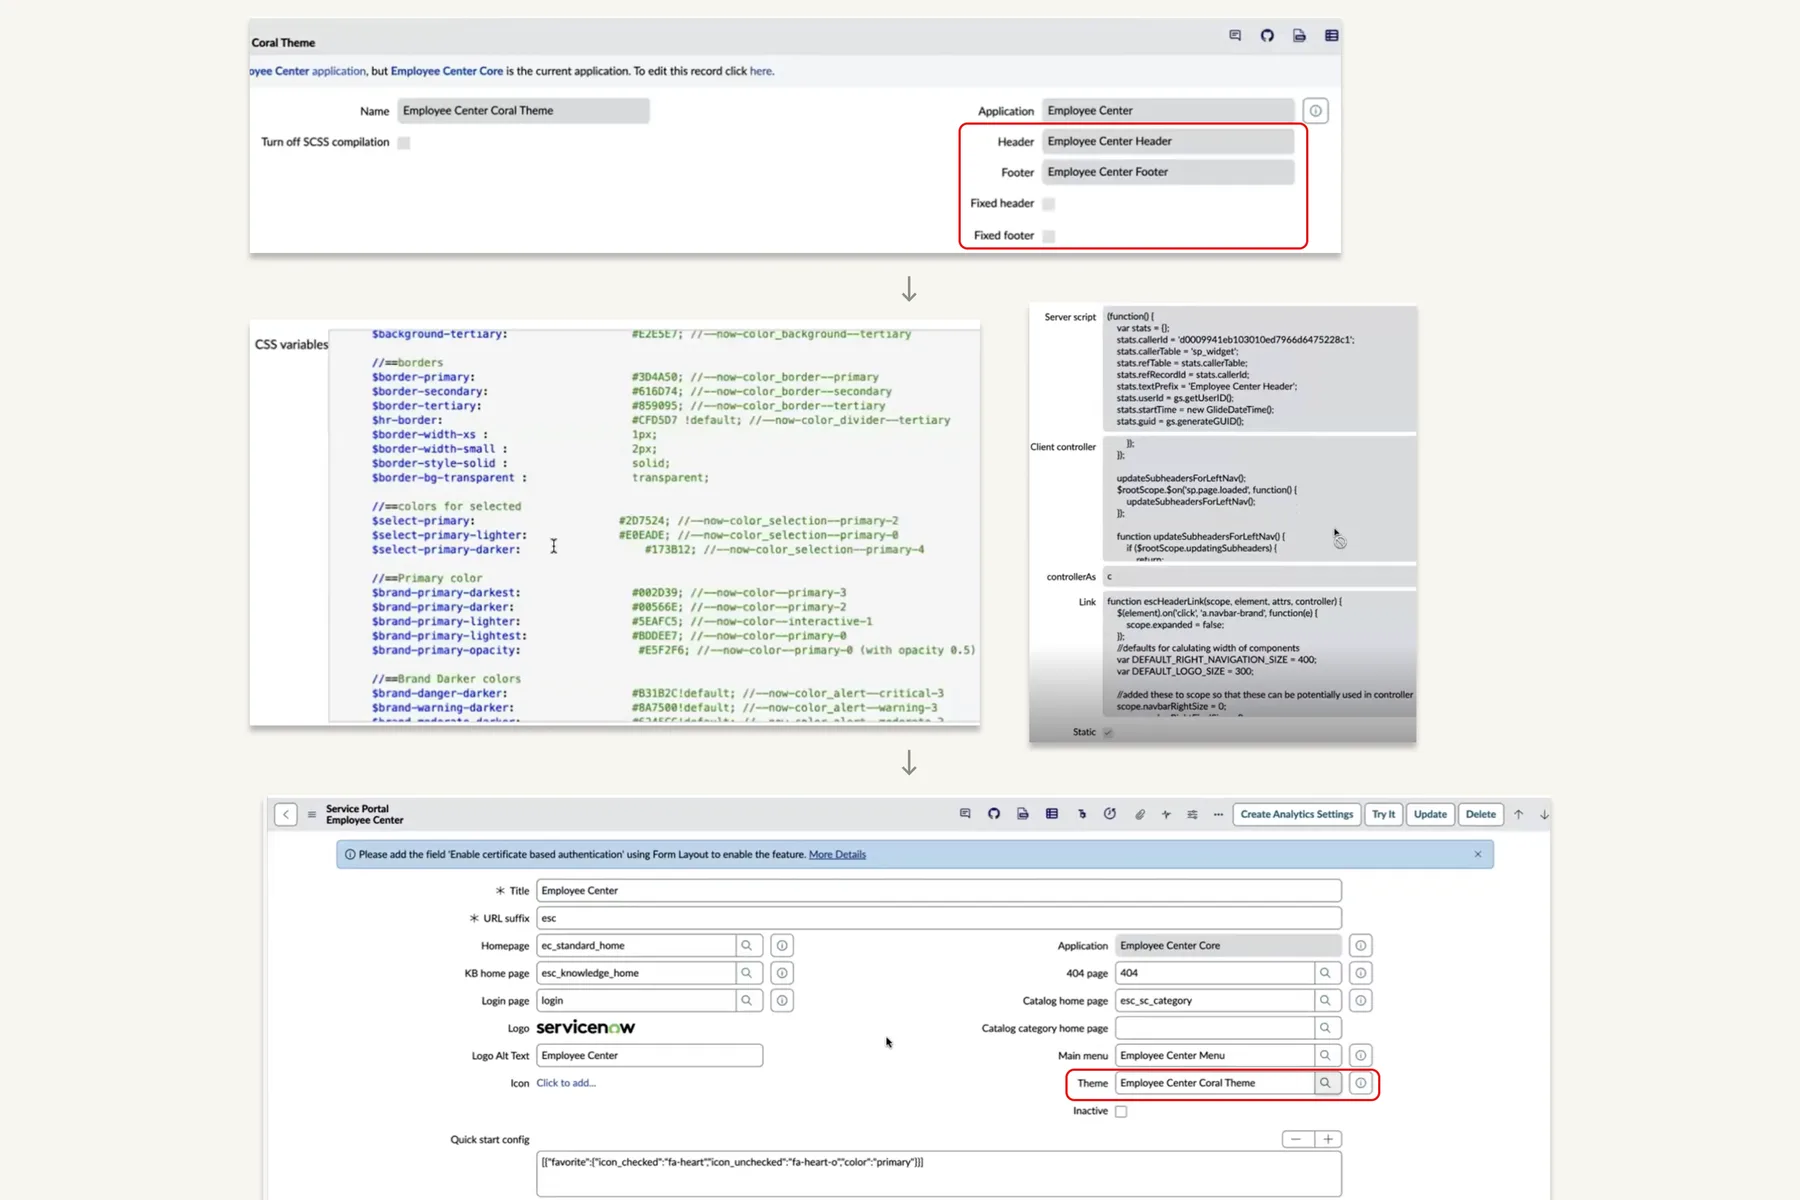Open info for Employee Center Menu record
1800x1200 pixels.
[x=1360, y=1055]
